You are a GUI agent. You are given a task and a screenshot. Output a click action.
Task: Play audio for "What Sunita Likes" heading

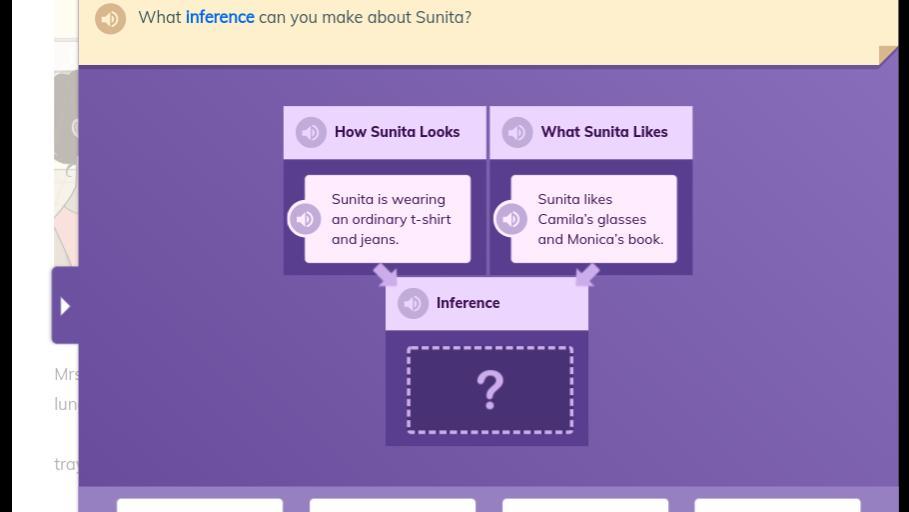tap(517, 132)
